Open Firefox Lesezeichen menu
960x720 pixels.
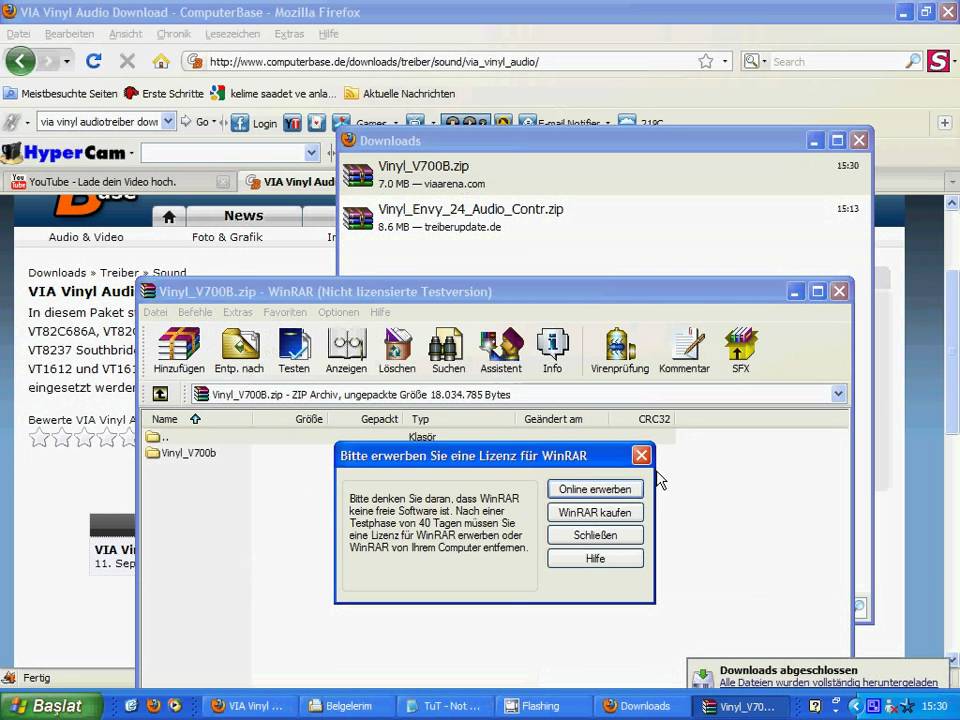(232, 34)
